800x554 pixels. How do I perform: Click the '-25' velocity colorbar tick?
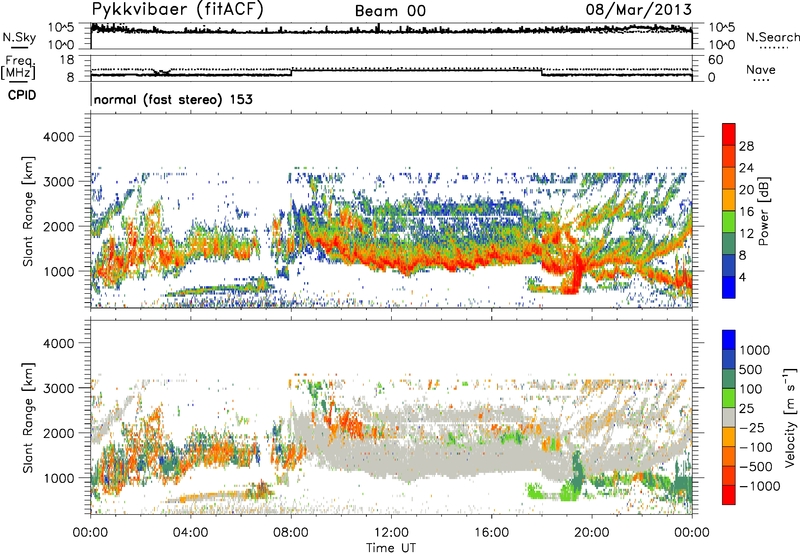tap(752, 427)
